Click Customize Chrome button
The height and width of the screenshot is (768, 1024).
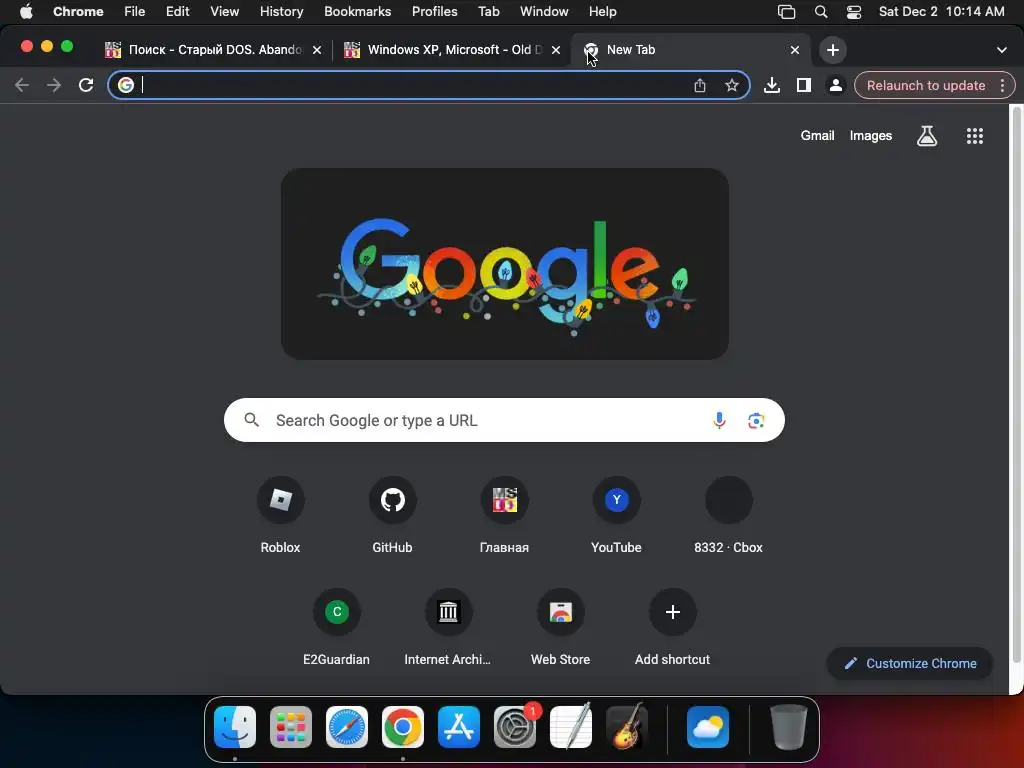click(910, 664)
